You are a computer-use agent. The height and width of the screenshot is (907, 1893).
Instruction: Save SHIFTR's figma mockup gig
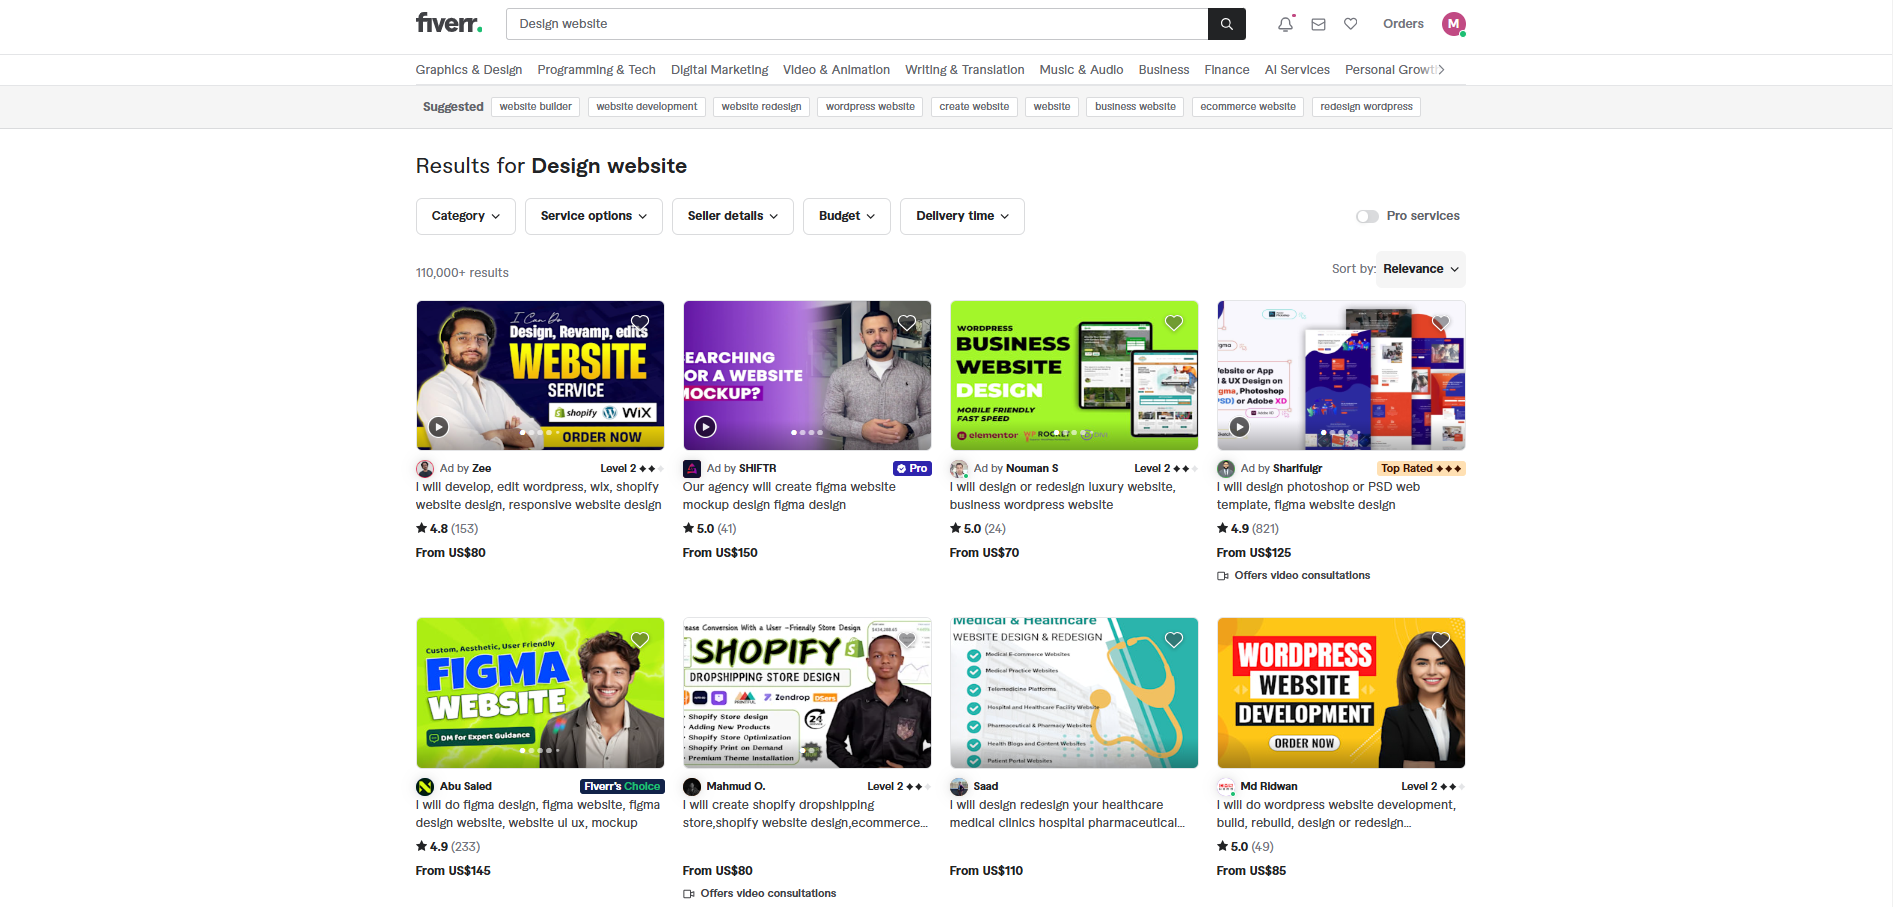[907, 323]
